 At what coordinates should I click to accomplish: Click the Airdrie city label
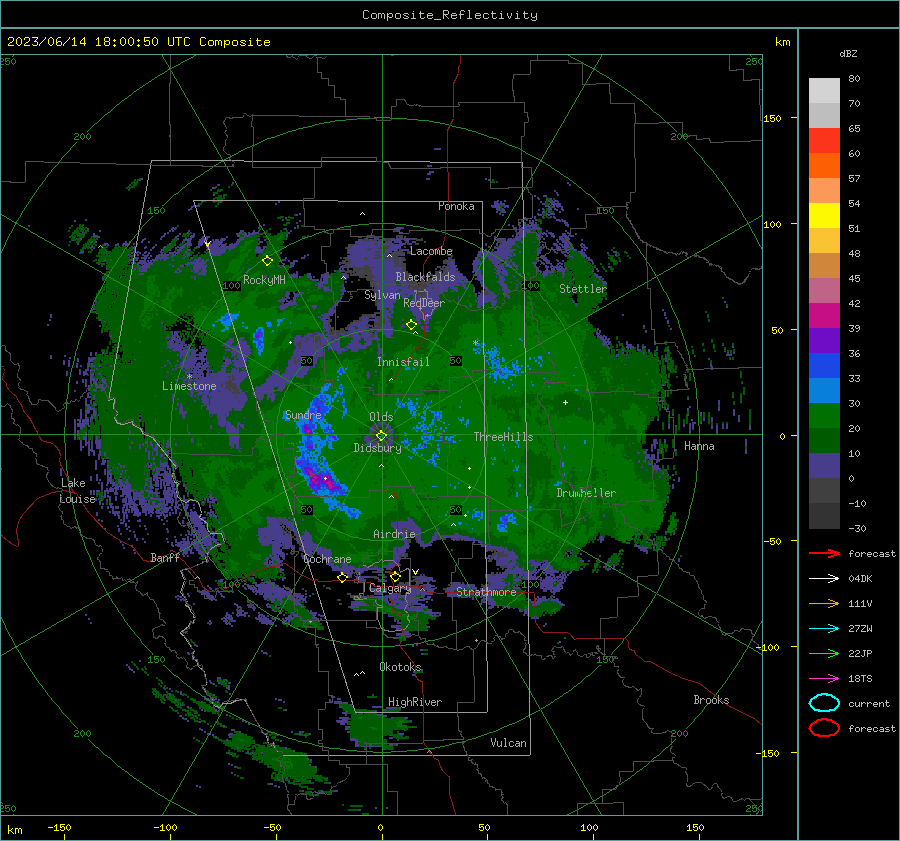pos(394,534)
